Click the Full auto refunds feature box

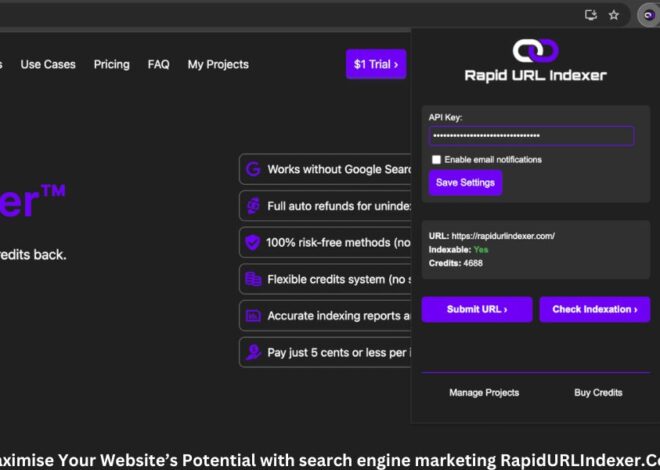point(325,206)
